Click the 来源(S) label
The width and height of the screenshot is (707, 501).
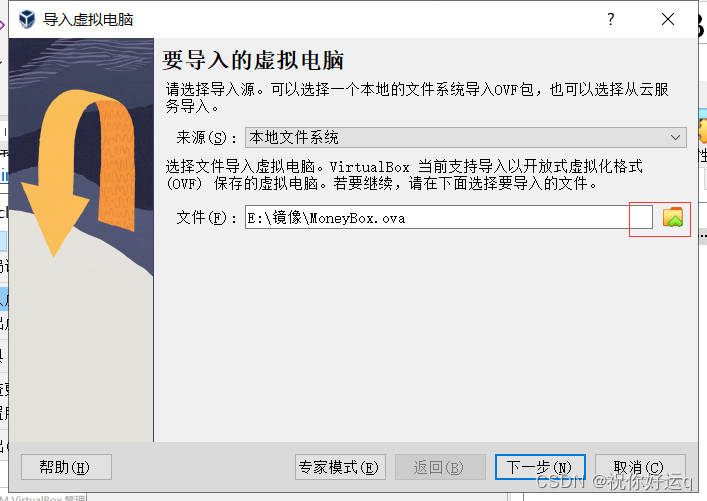pos(207,138)
